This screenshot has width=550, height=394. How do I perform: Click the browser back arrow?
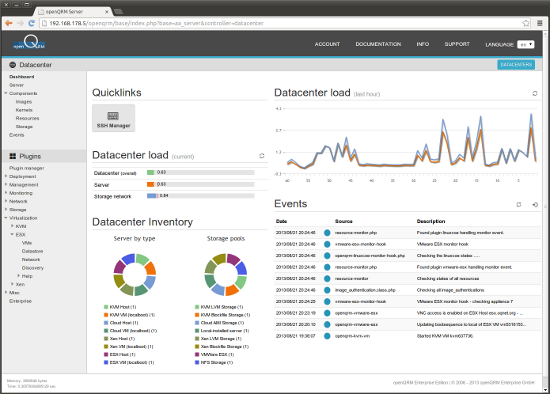(x=9, y=23)
